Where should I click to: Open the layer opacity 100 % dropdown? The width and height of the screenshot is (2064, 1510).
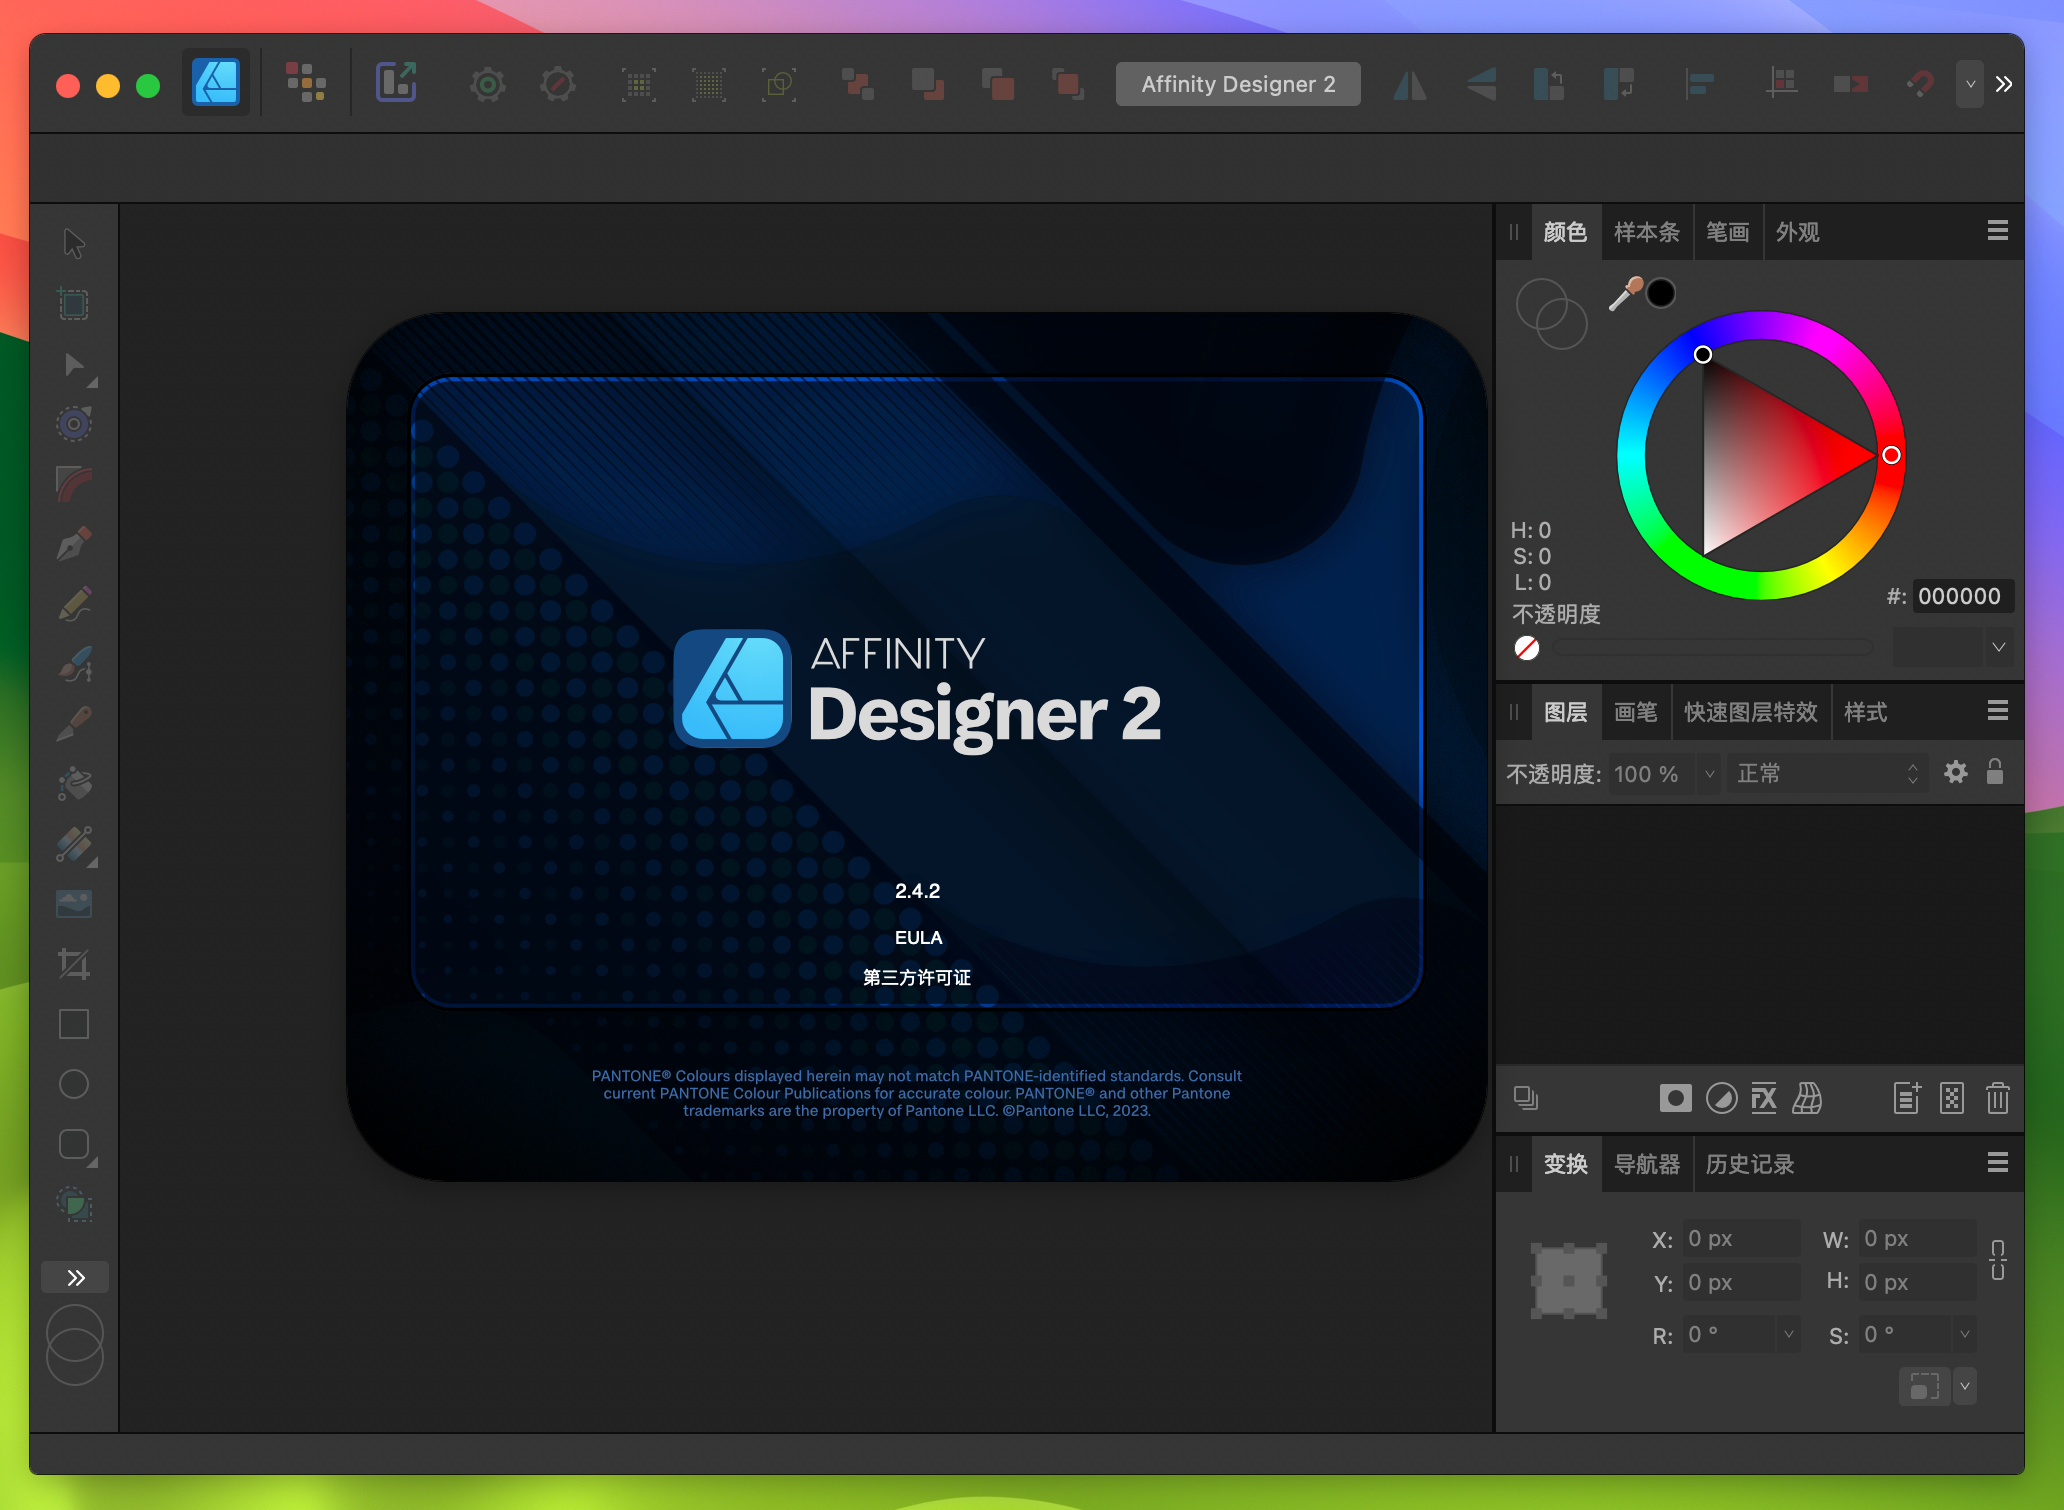tap(1709, 774)
